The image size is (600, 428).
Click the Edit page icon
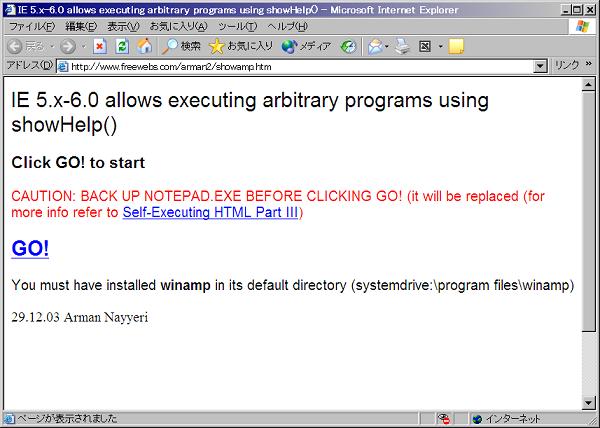tap(425, 47)
